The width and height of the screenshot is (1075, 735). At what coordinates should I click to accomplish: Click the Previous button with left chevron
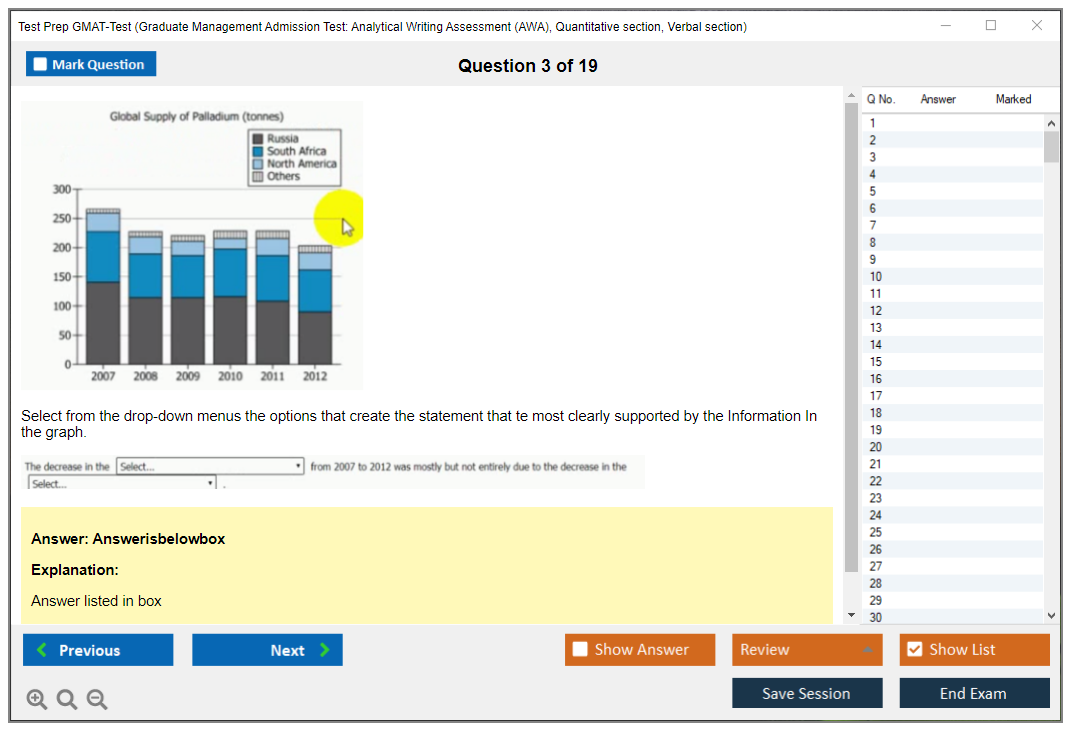(x=98, y=650)
